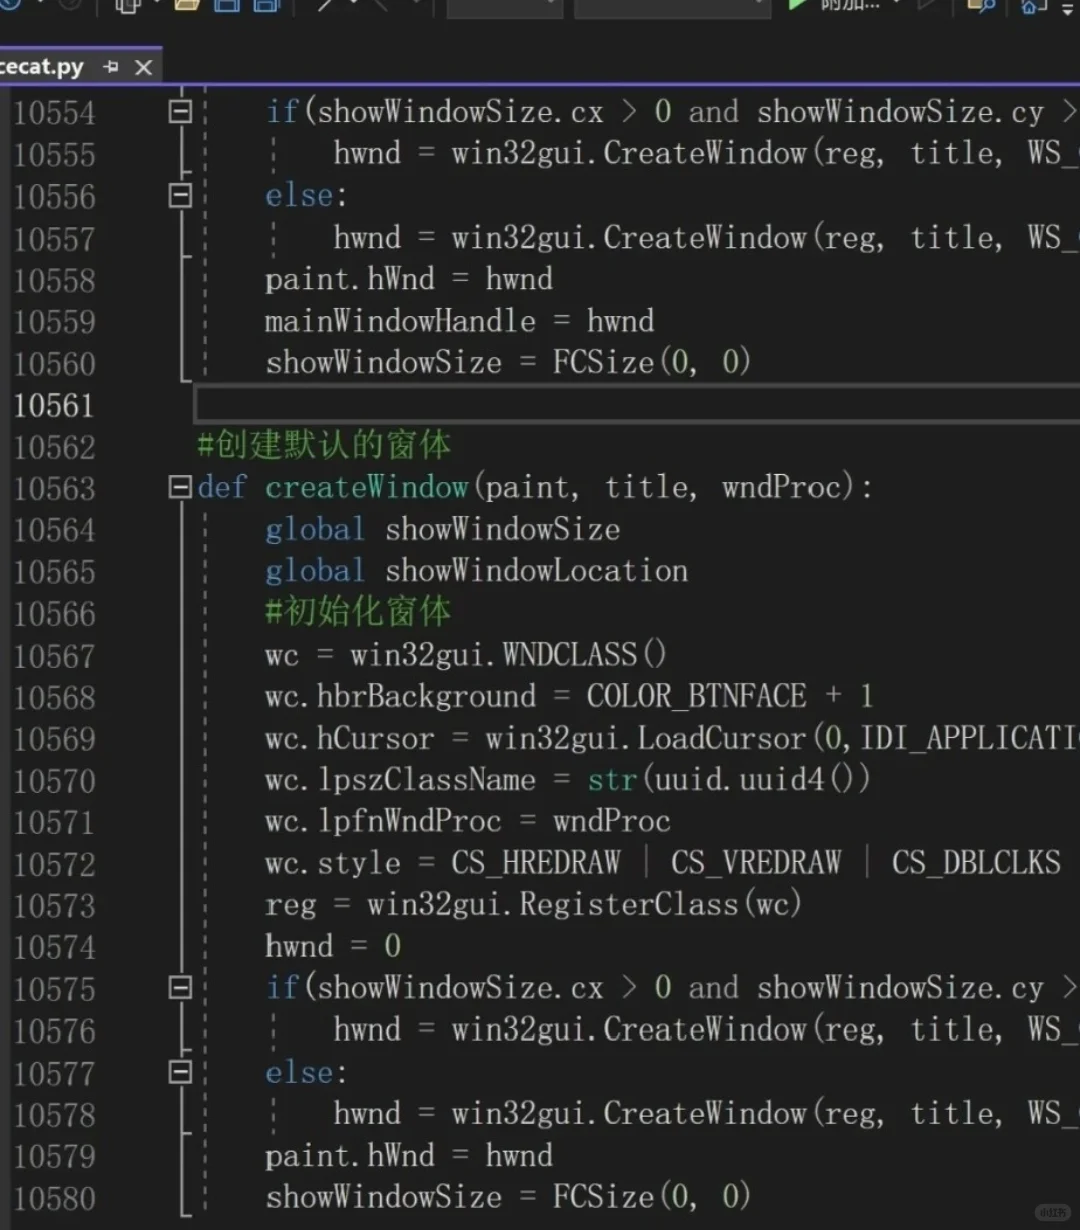Collapse the createWindow function at line 10563
This screenshot has width=1080, height=1230.
(180, 488)
